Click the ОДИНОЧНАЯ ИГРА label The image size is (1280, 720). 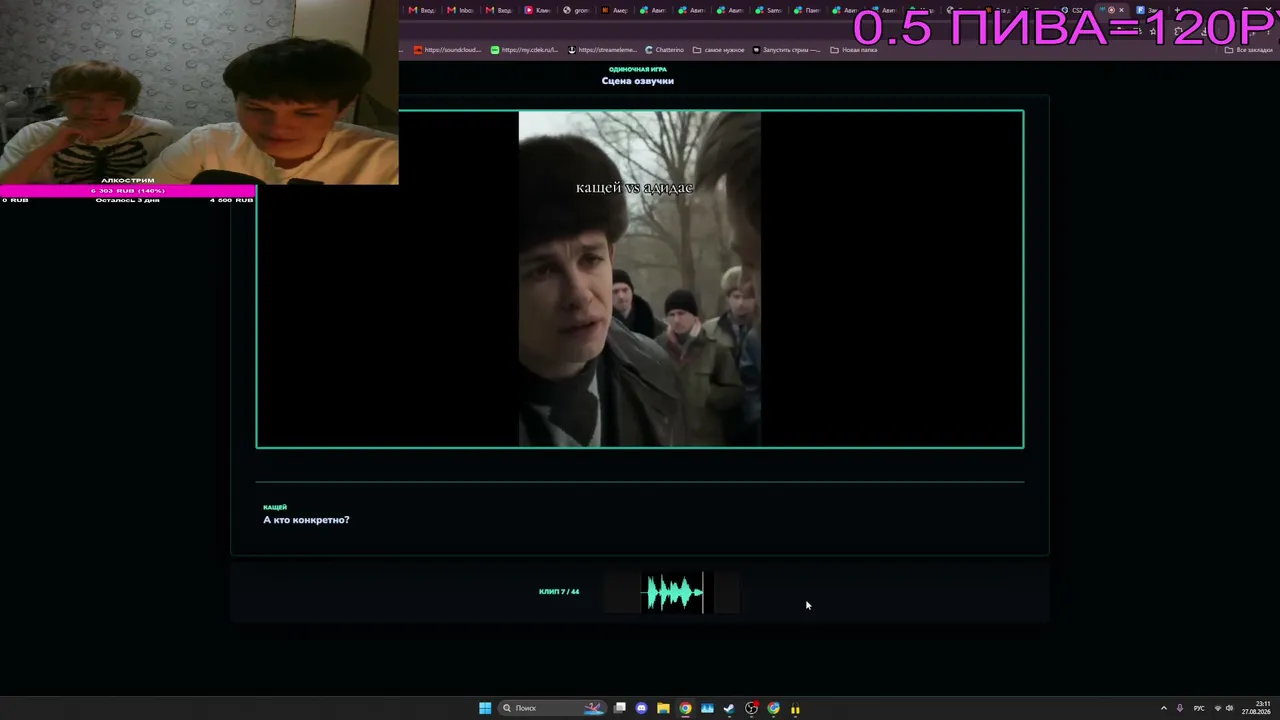pyautogui.click(x=638, y=69)
